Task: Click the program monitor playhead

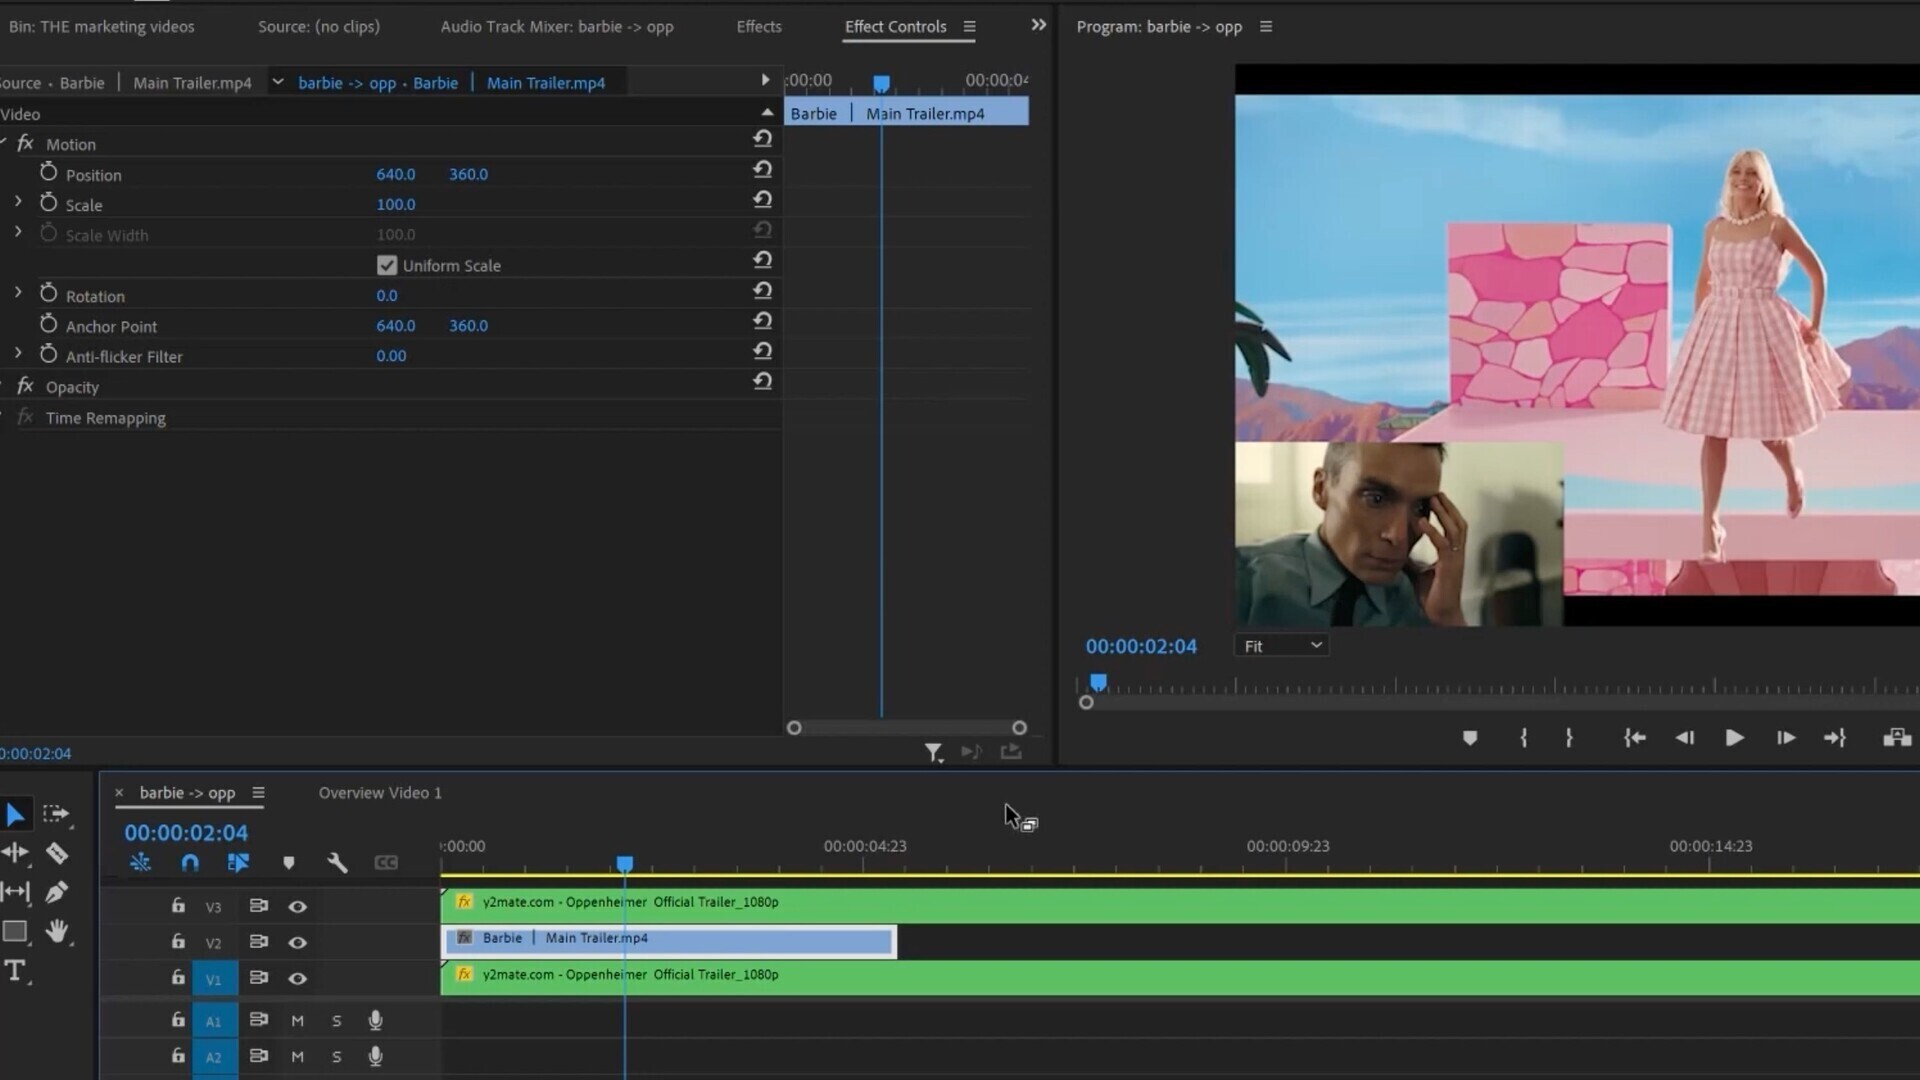Action: coord(1098,683)
